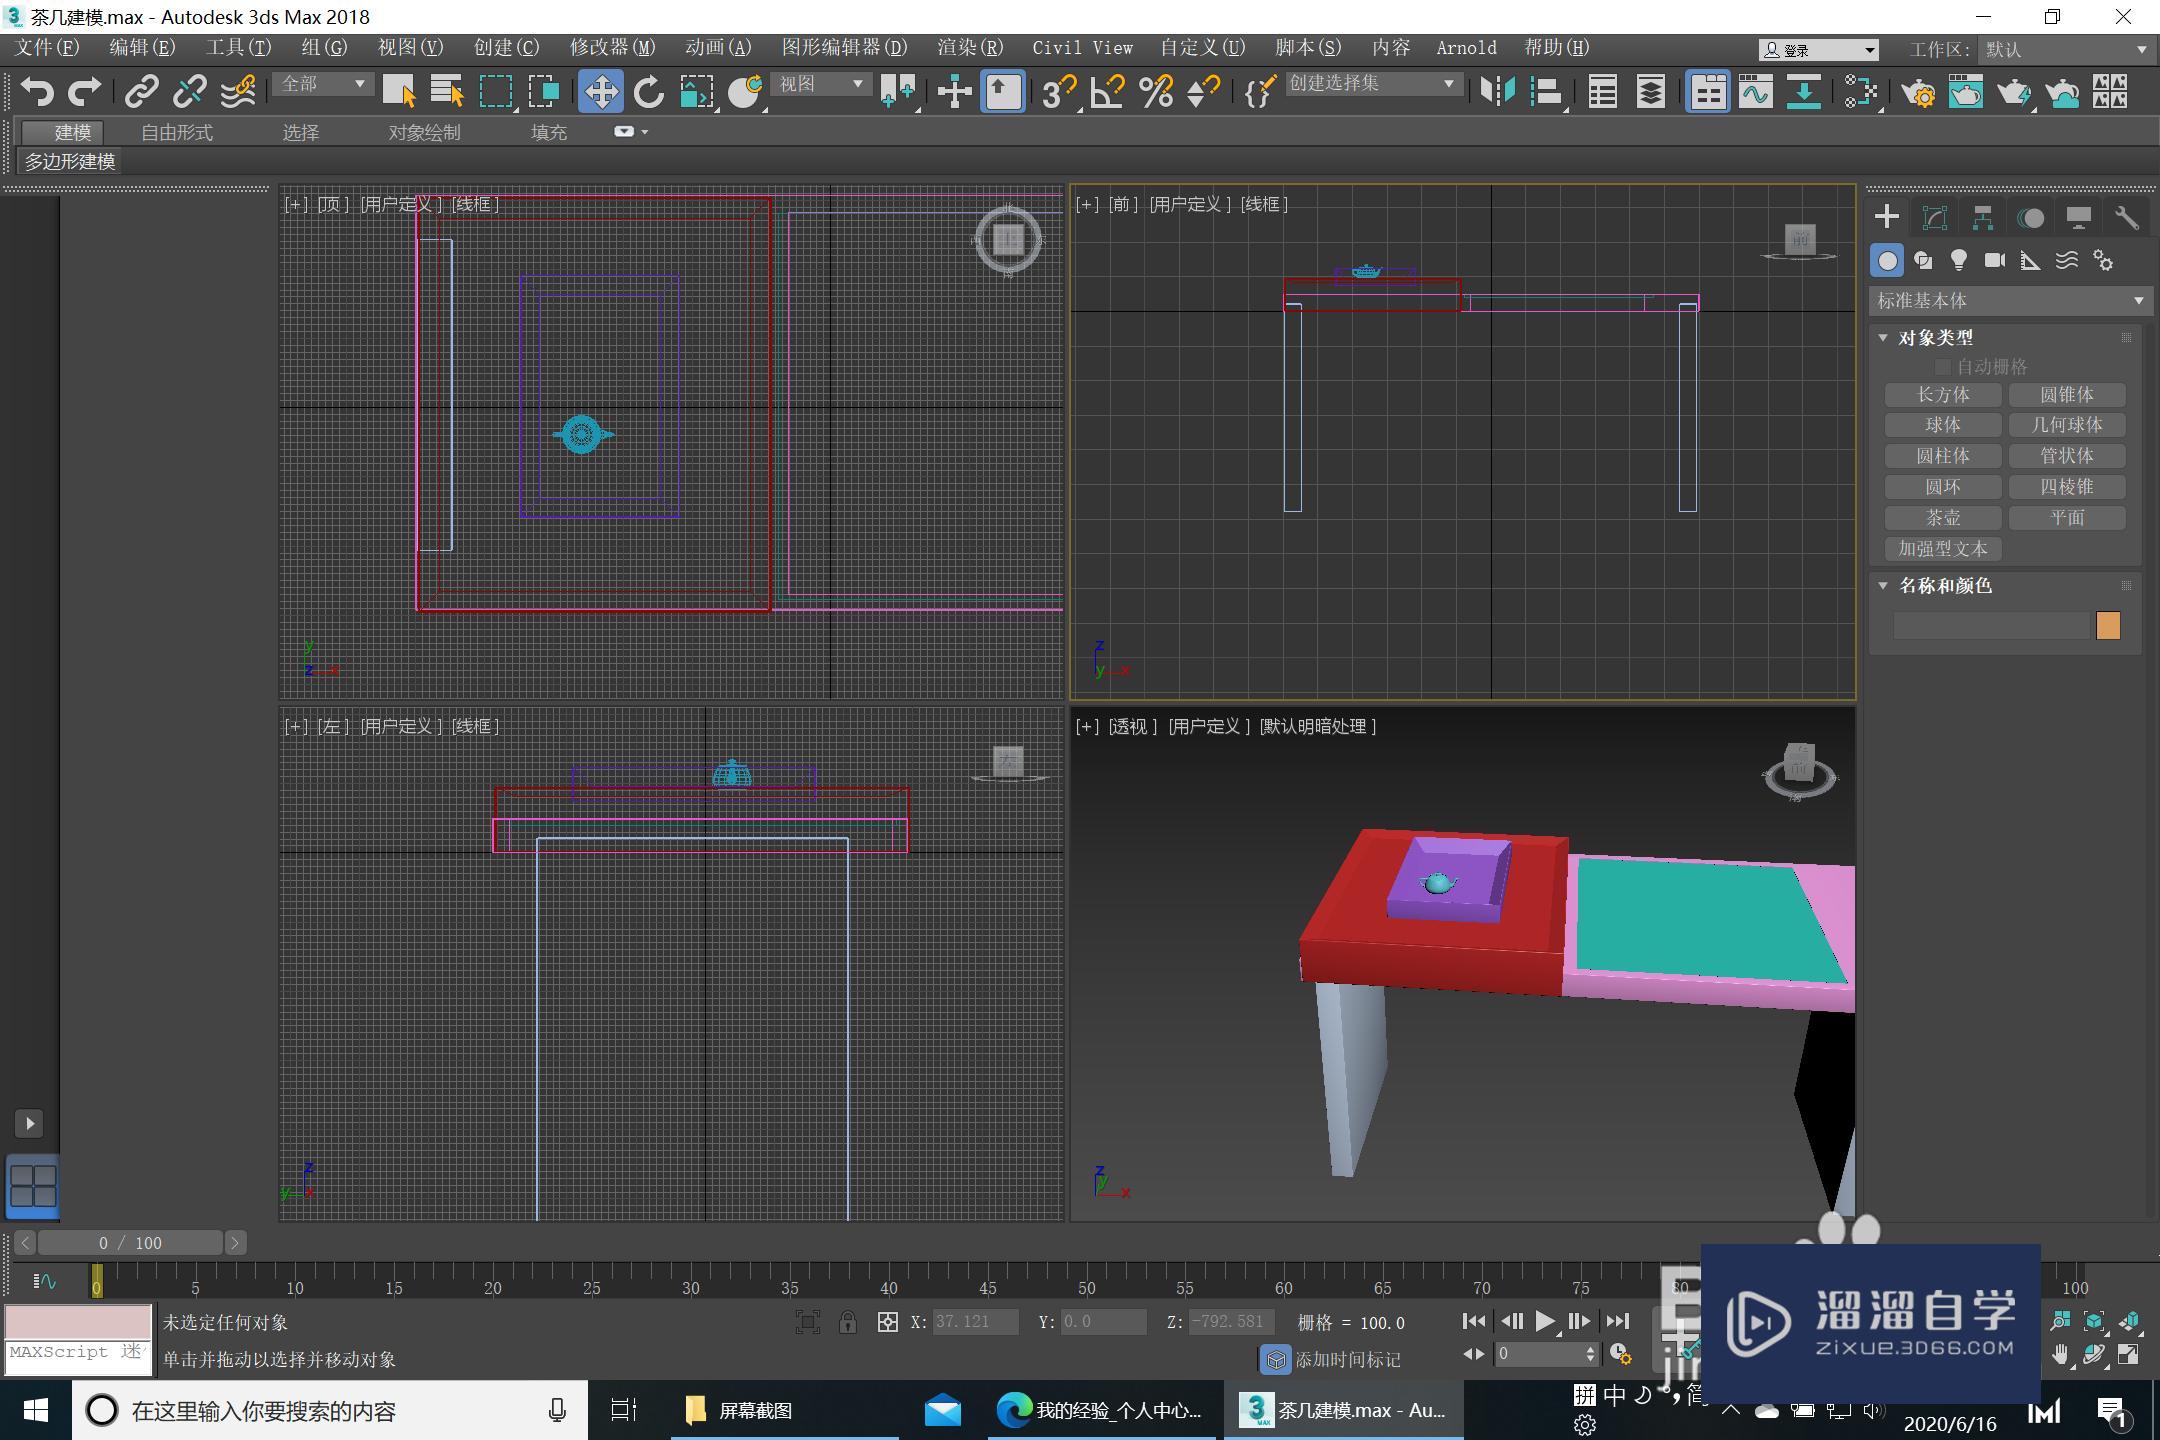This screenshot has width=2160, height=1440.
Task: Click the 茶壶 button
Action: pos(1943,518)
